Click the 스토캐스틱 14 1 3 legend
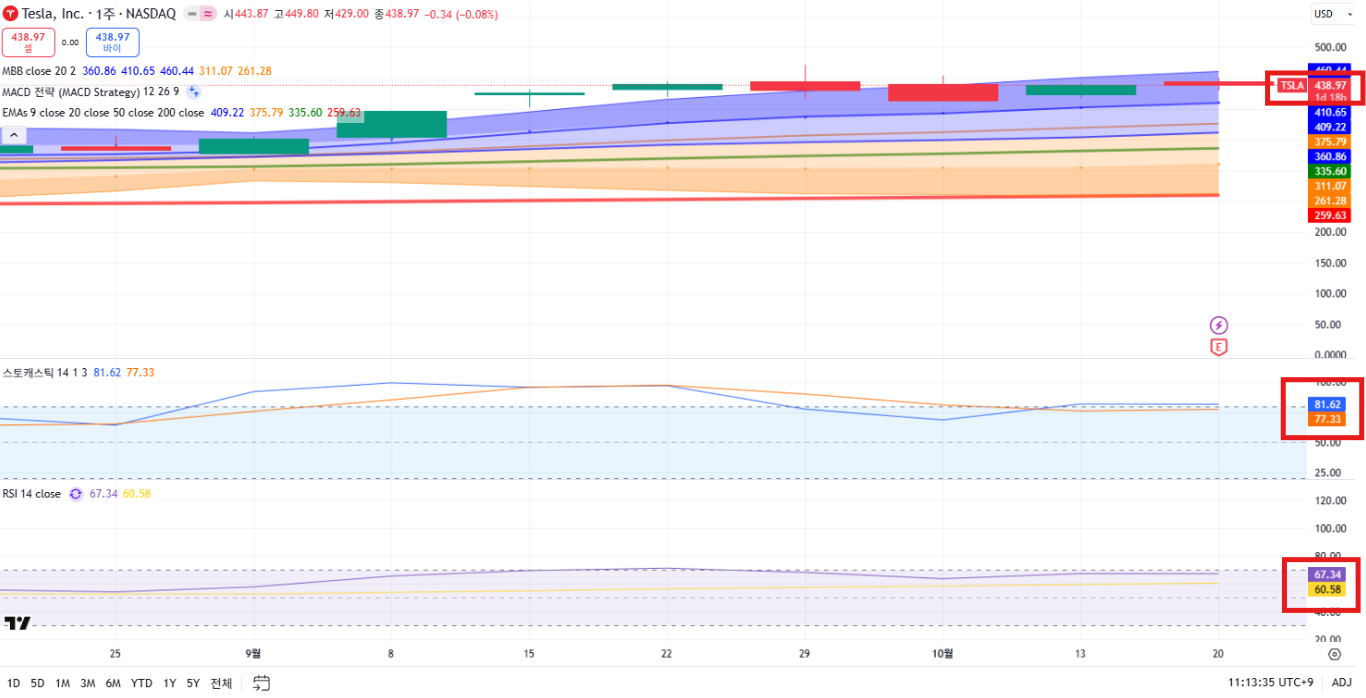Image resolution: width=1366 pixels, height=698 pixels. click(x=45, y=372)
